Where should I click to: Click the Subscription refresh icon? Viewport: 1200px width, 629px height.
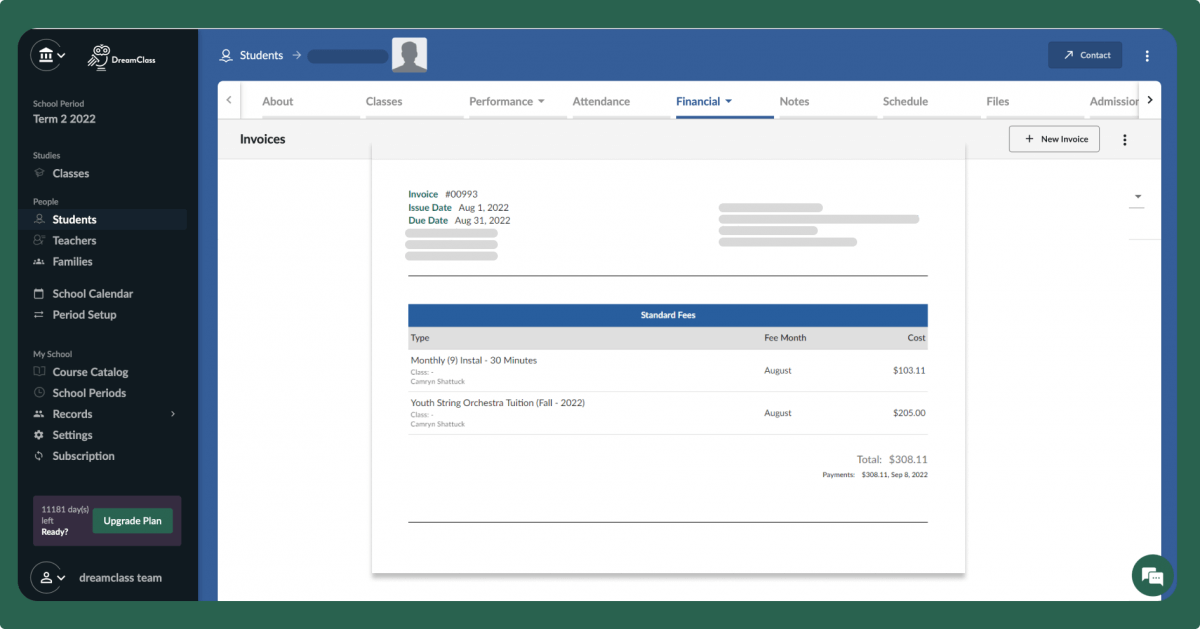(x=37, y=455)
